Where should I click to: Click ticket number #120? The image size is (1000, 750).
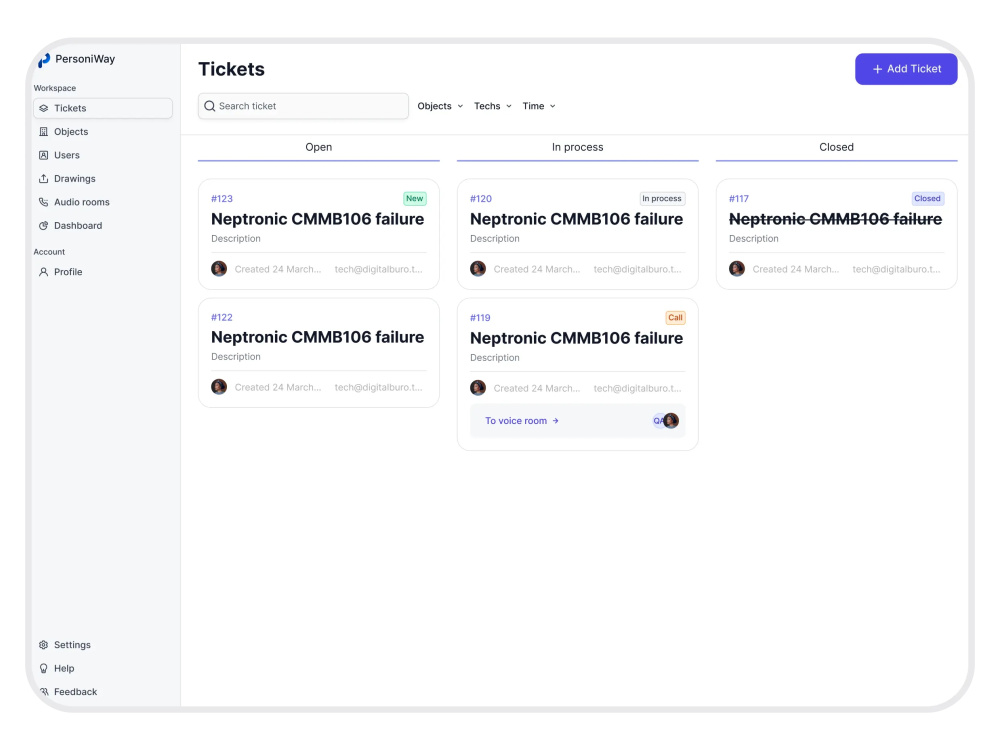(x=481, y=199)
